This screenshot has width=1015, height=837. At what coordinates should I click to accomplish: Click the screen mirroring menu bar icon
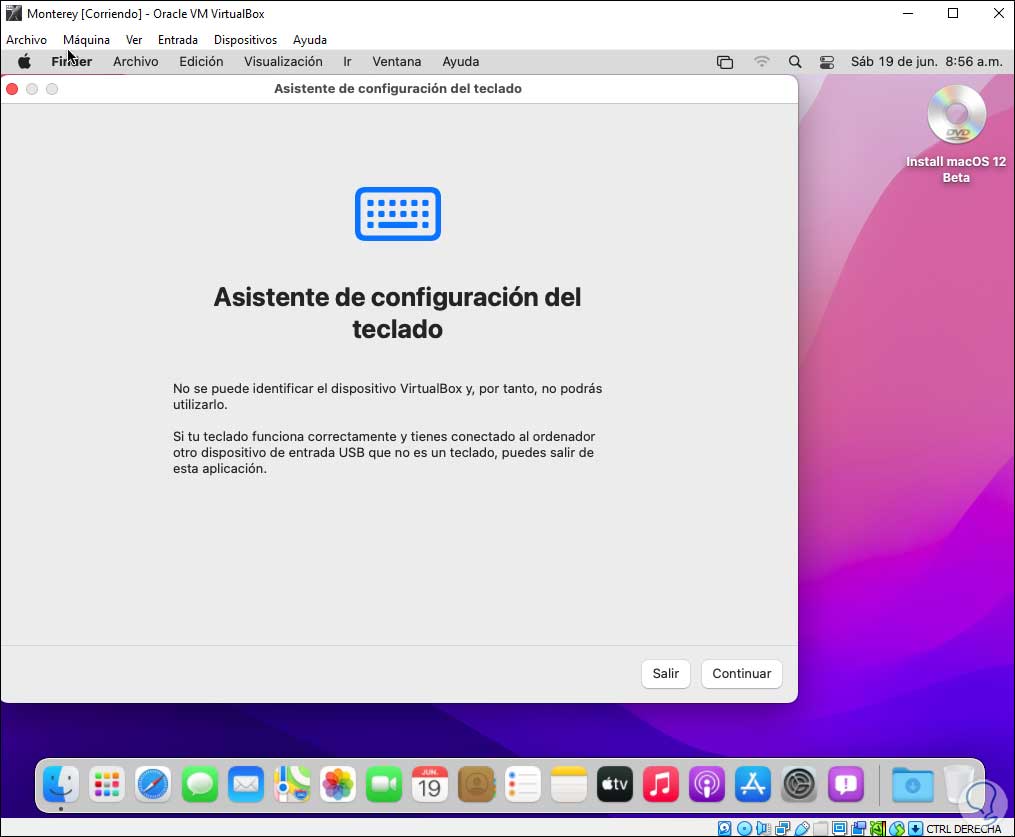point(725,62)
